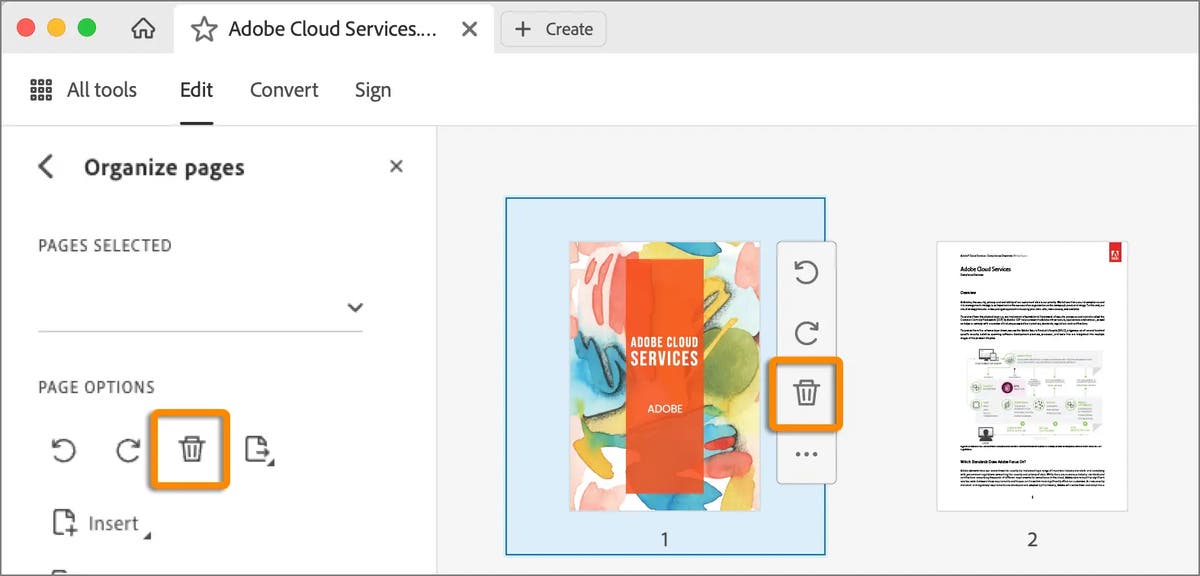Screen dimensions: 1200x576
Task: Expand the Pages Selected dropdown
Action: point(355,308)
